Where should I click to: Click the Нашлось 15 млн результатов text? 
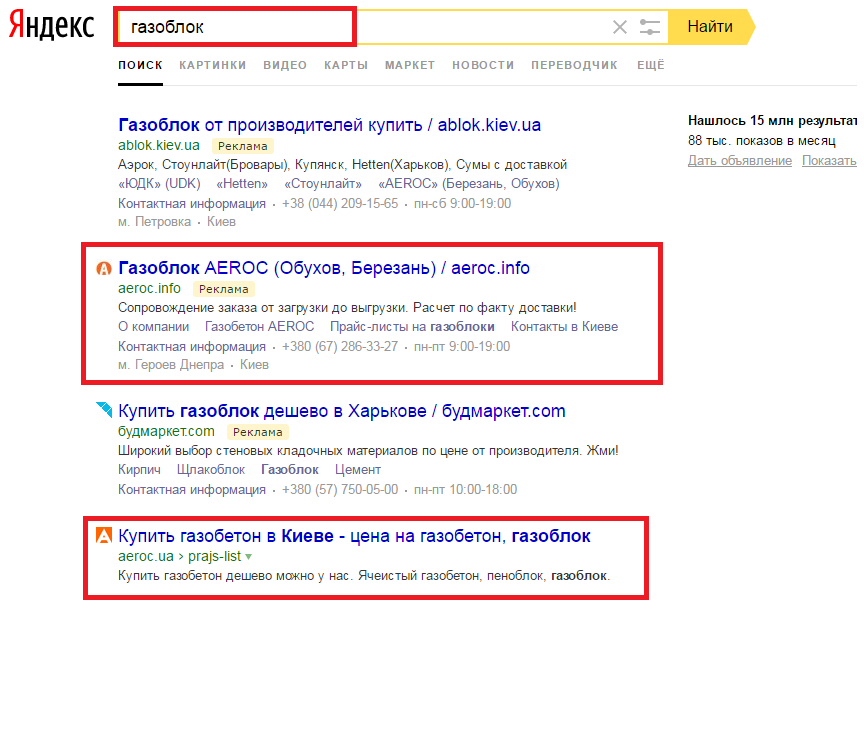772,121
